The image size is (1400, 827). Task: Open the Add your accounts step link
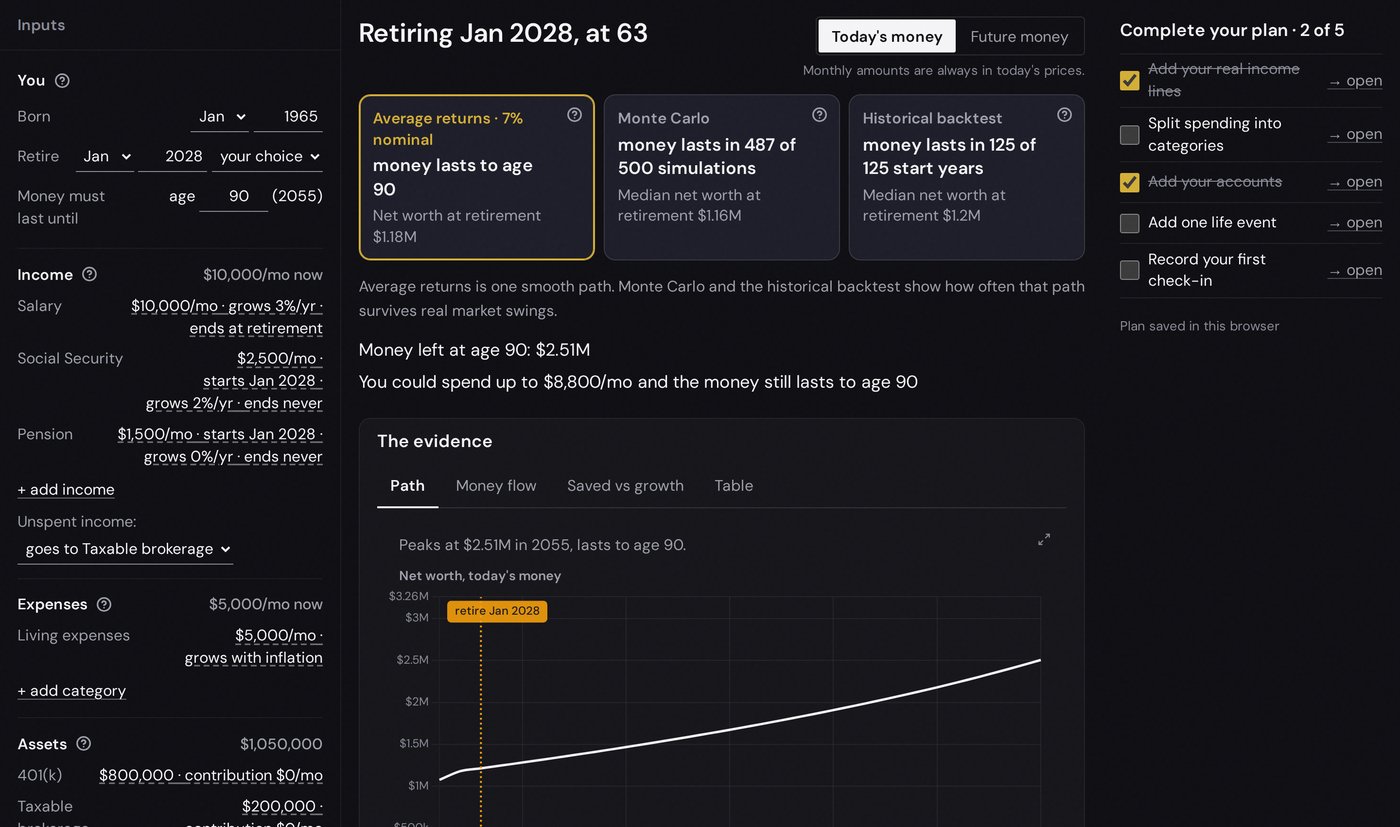[x=1355, y=182]
